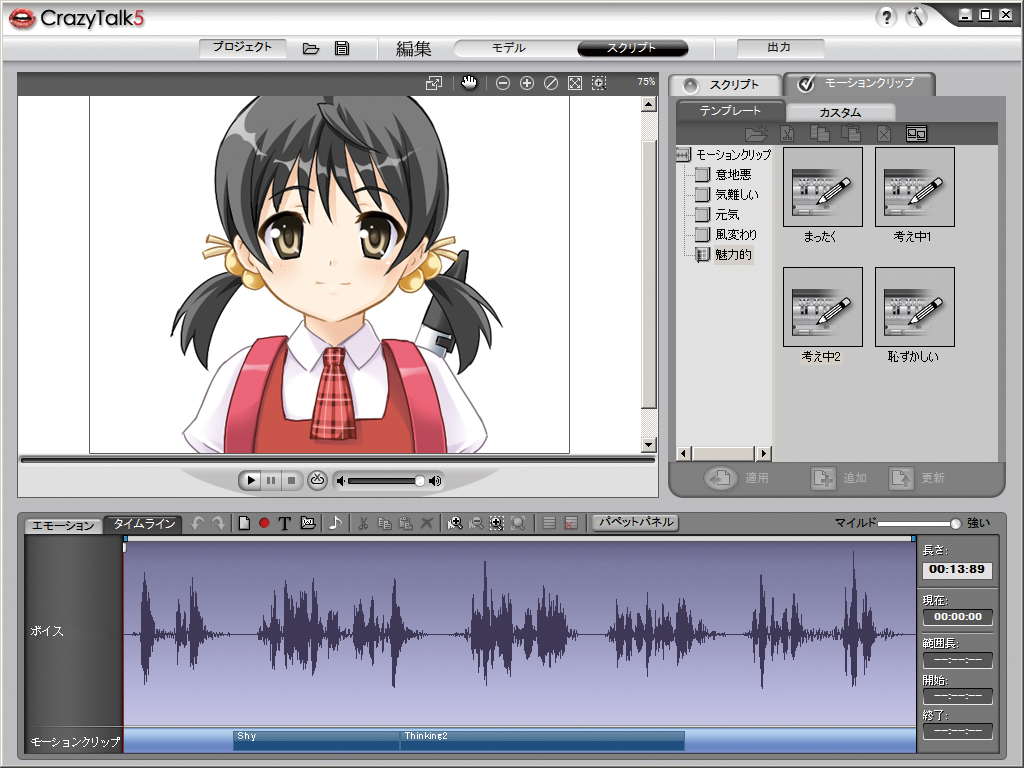Screen dimensions: 1024x768
Task: Cut selection with scissors icon
Action: coord(363,523)
